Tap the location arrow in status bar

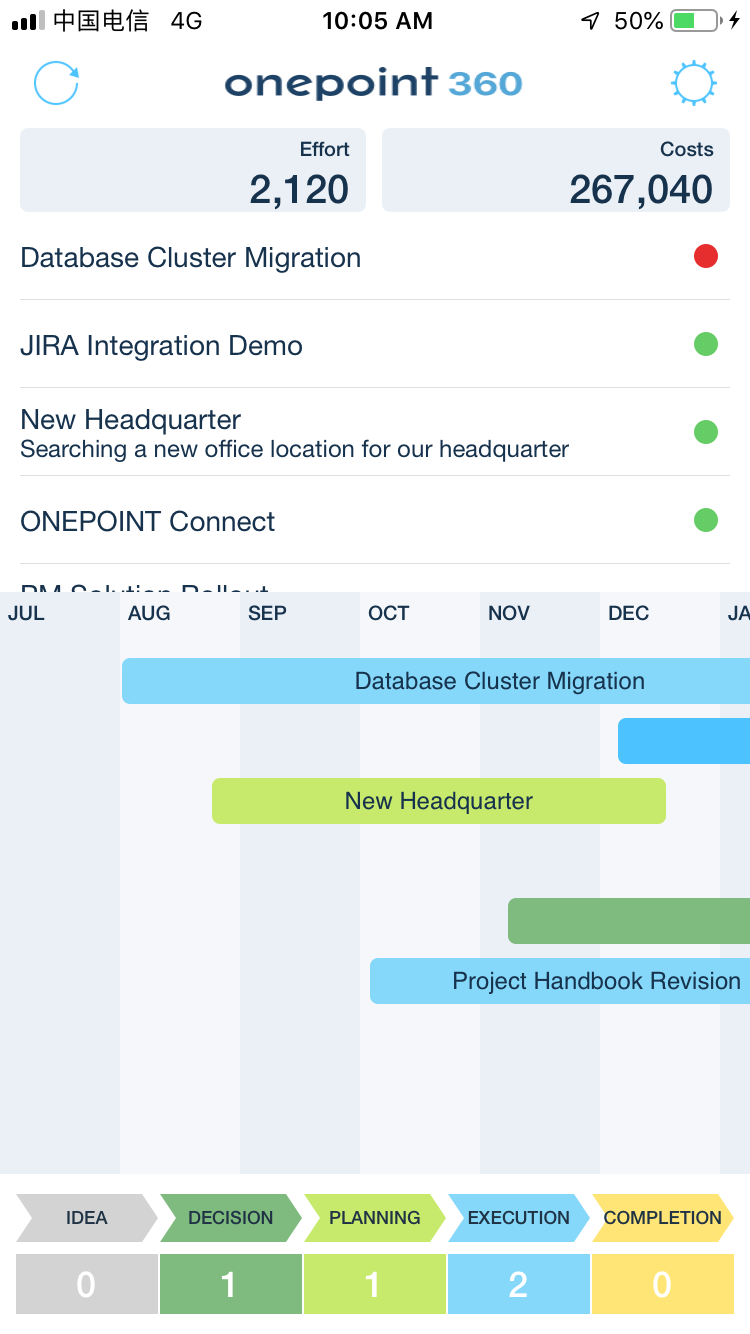[x=591, y=21]
